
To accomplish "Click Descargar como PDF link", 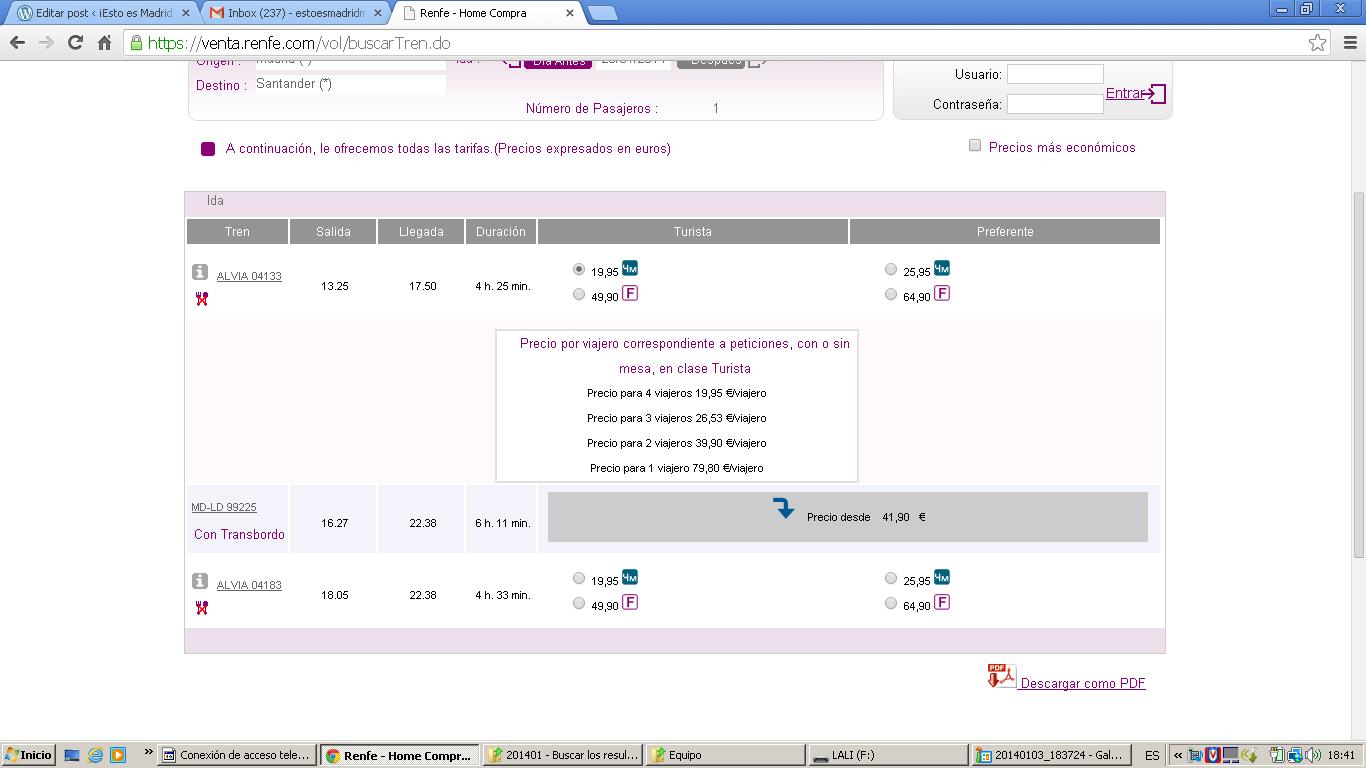I will pyautogui.click(x=1083, y=683).
